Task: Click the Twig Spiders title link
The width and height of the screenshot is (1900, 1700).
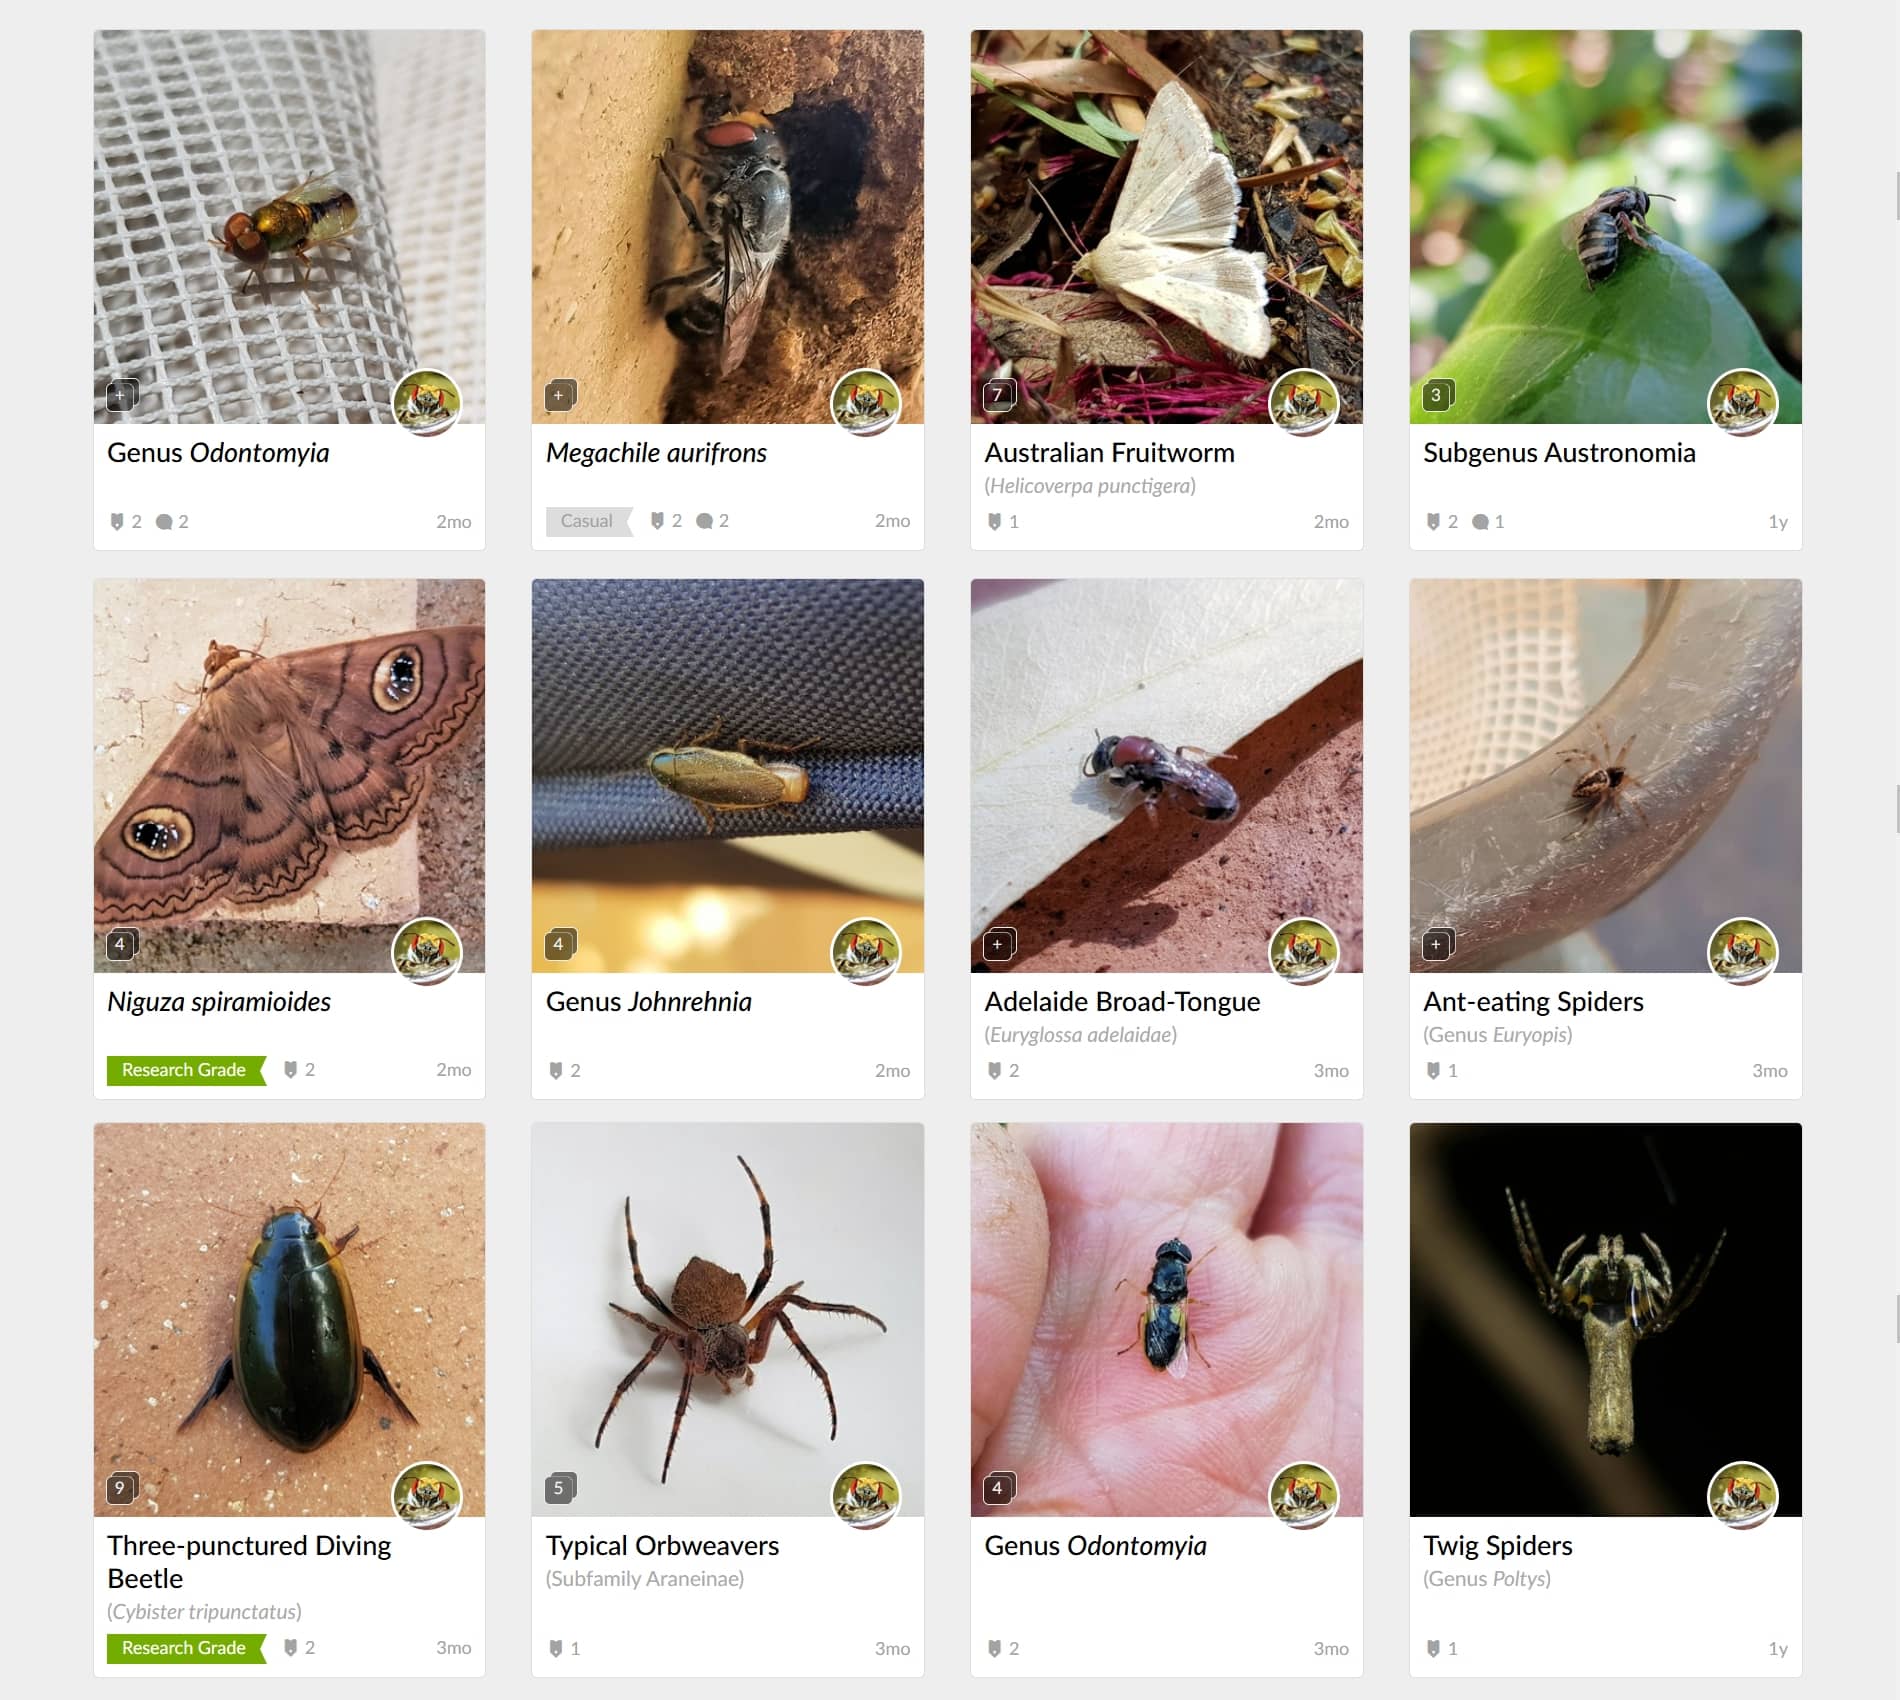Action: (x=1497, y=1545)
